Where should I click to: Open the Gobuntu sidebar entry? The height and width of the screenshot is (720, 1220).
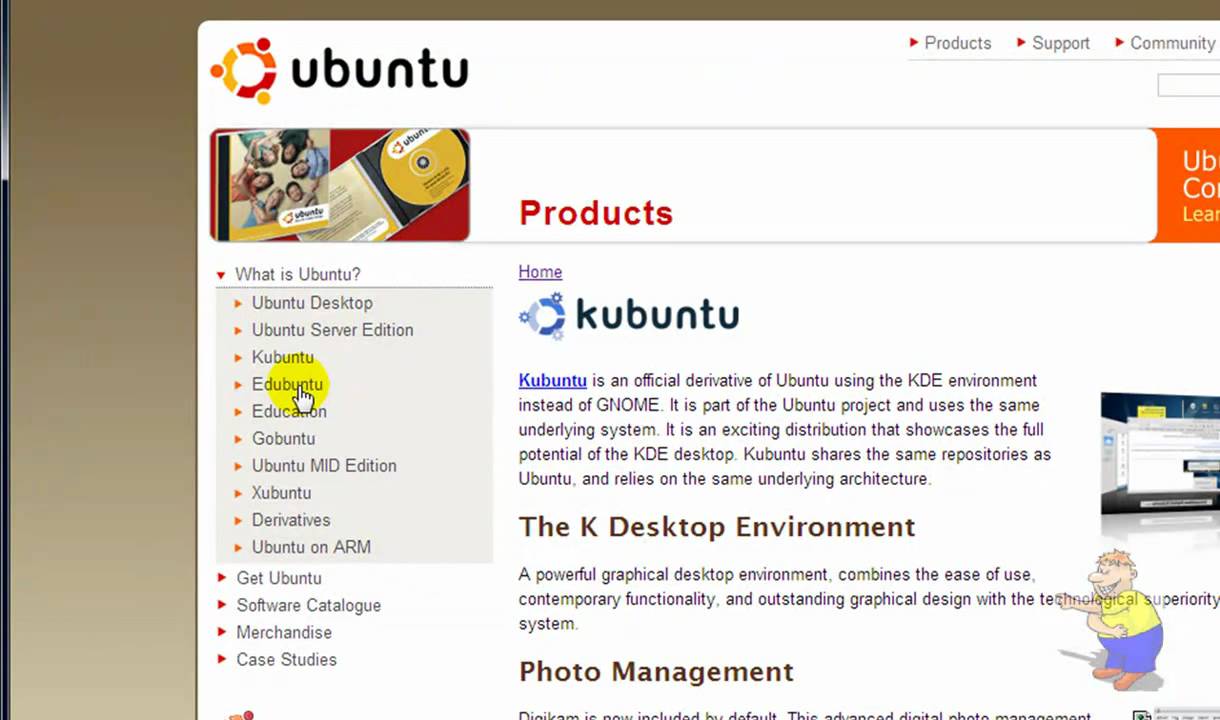point(283,438)
